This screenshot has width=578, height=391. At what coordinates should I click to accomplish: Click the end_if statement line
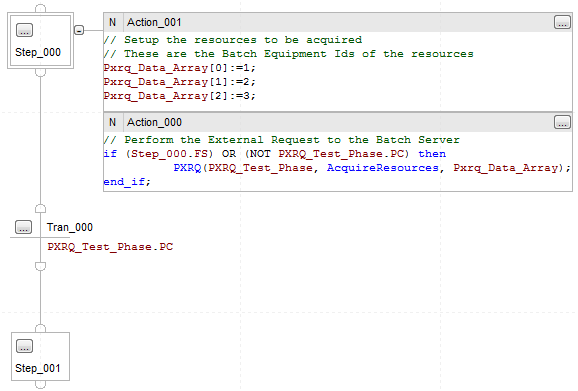tap(127, 182)
